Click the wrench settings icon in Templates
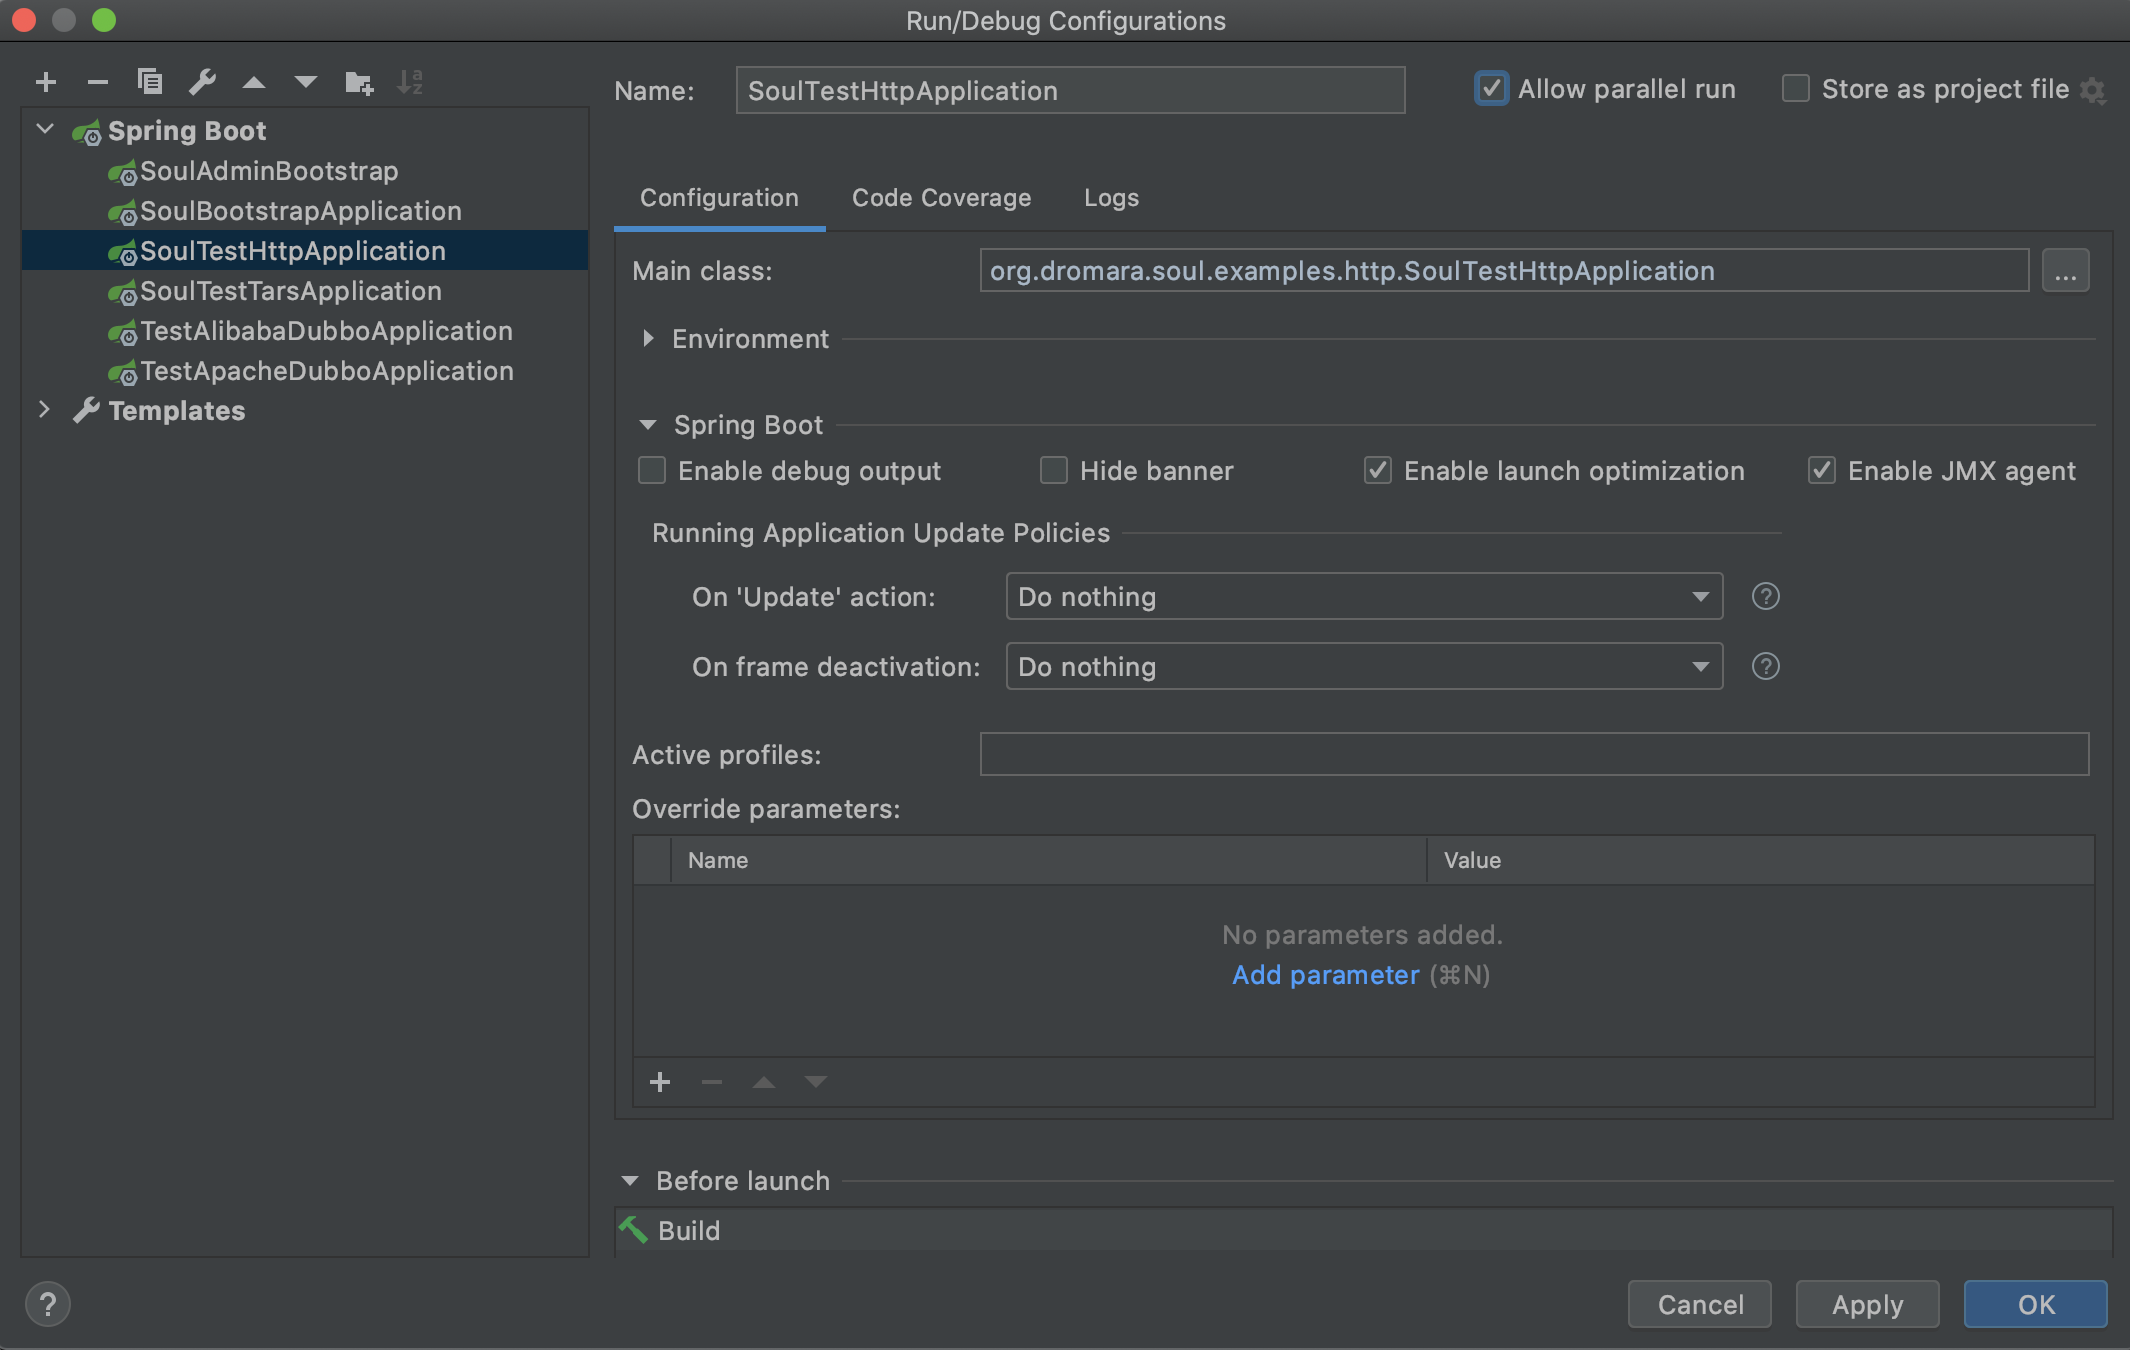Image resolution: width=2130 pixels, height=1350 pixels. (85, 410)
